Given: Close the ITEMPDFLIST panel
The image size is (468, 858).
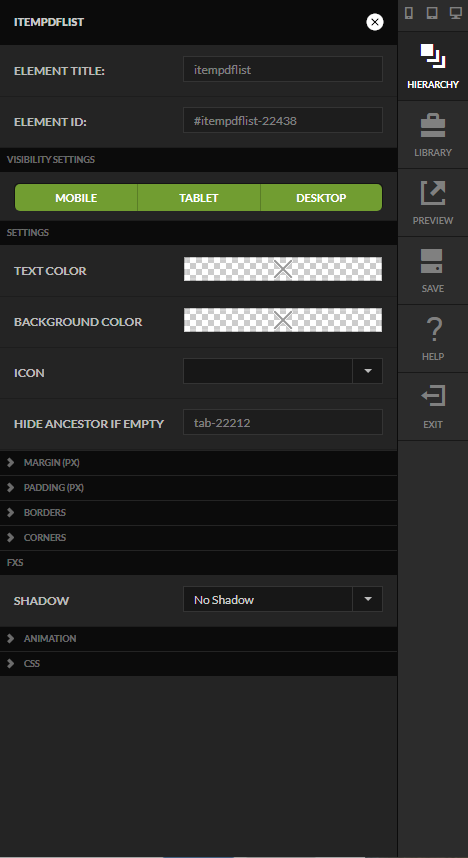Looking at the screenshot, I should [375, 22].
